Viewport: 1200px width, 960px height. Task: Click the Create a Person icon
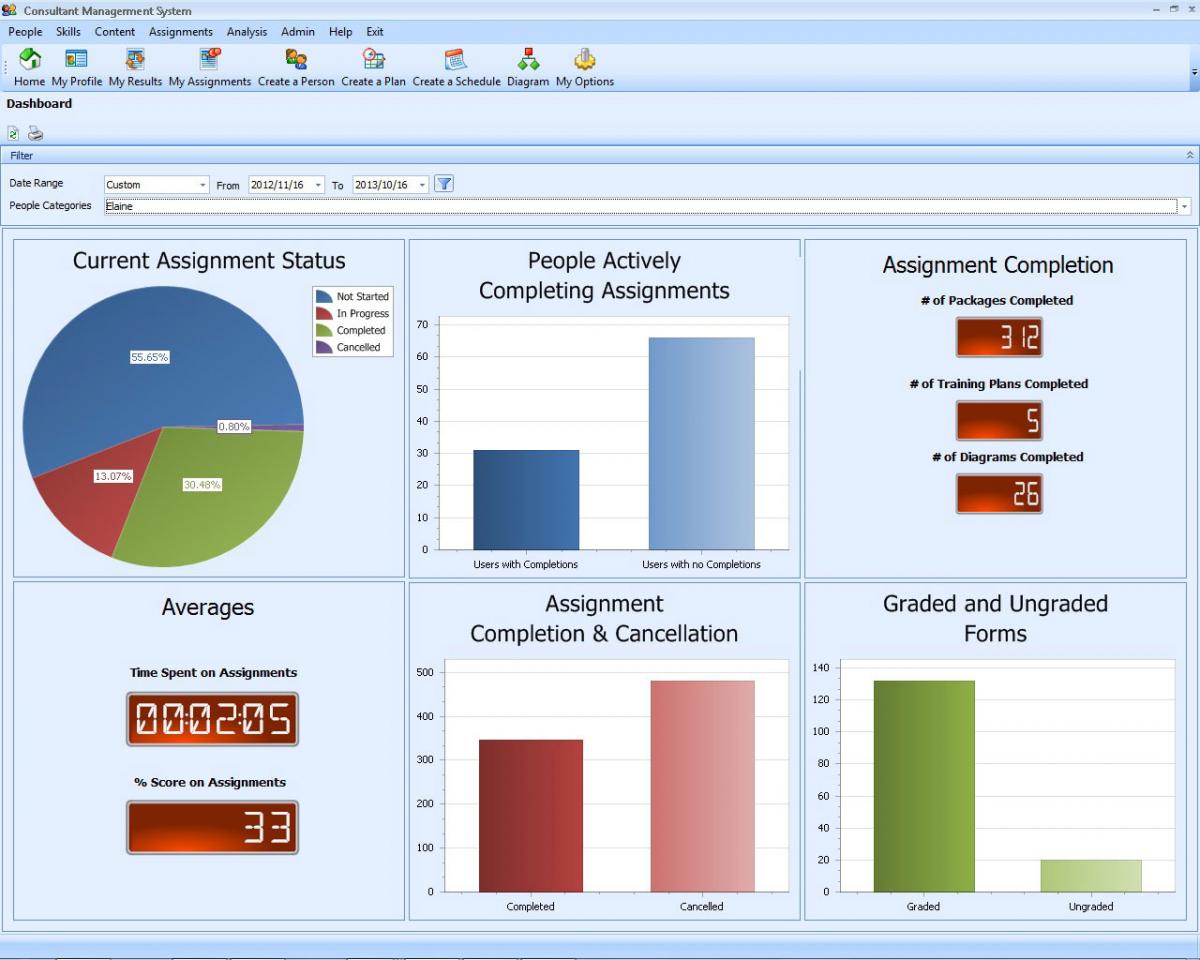click(x=296, y=60)
